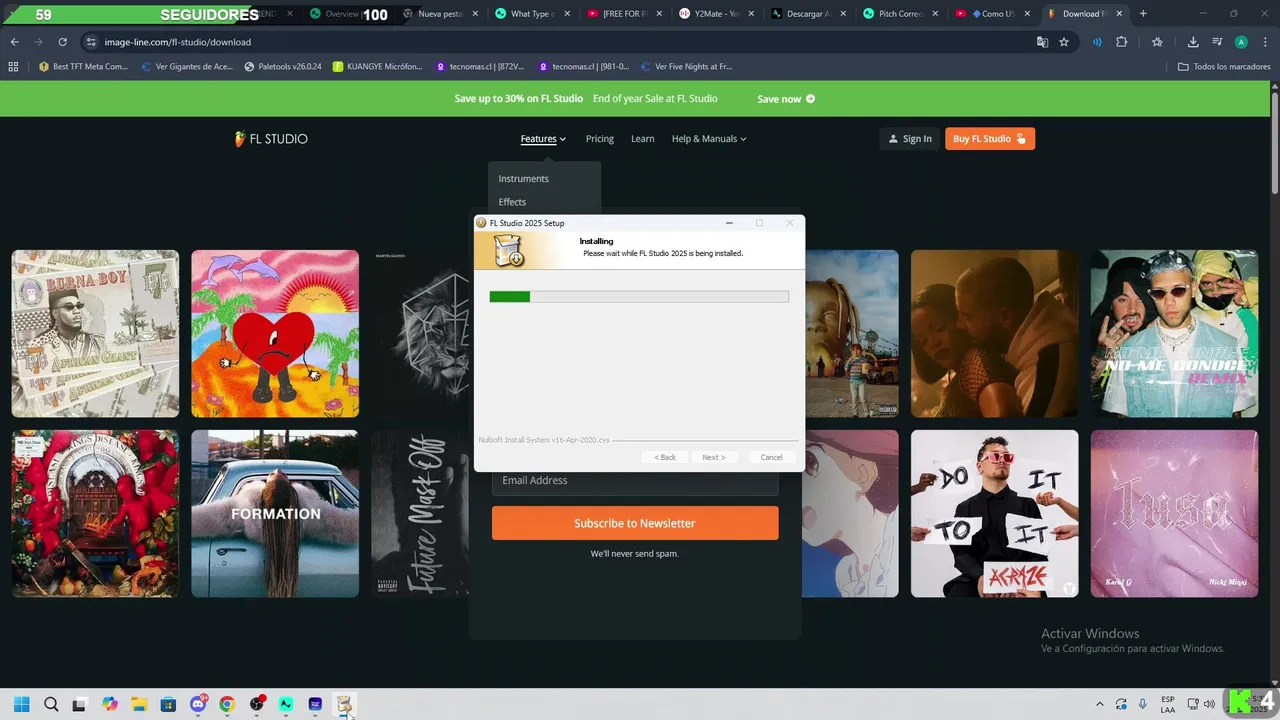Reload the page with the refresh icon
The height and width of the screenshot is (720, 1280).
point(62,42)
